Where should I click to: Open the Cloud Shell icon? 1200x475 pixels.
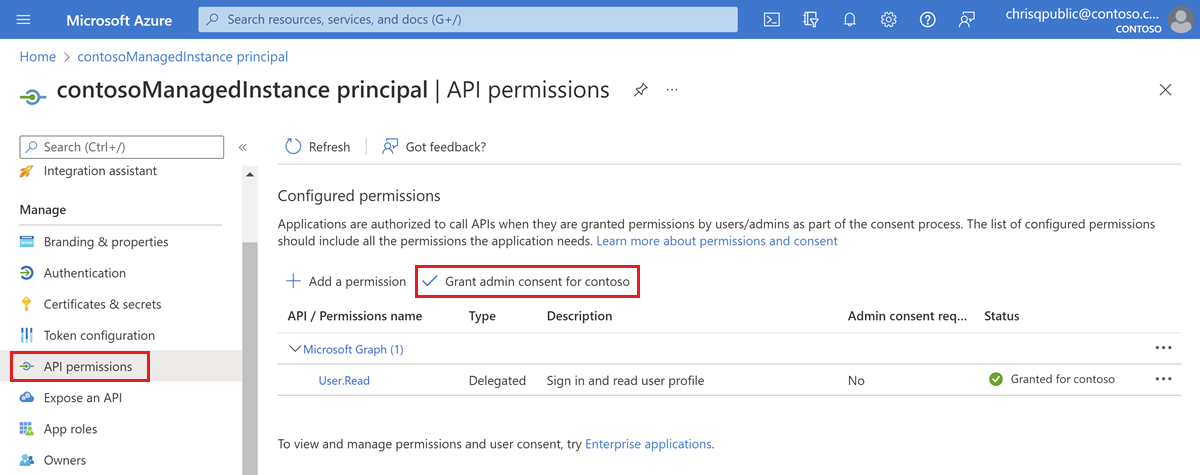(x=772, y=19)
